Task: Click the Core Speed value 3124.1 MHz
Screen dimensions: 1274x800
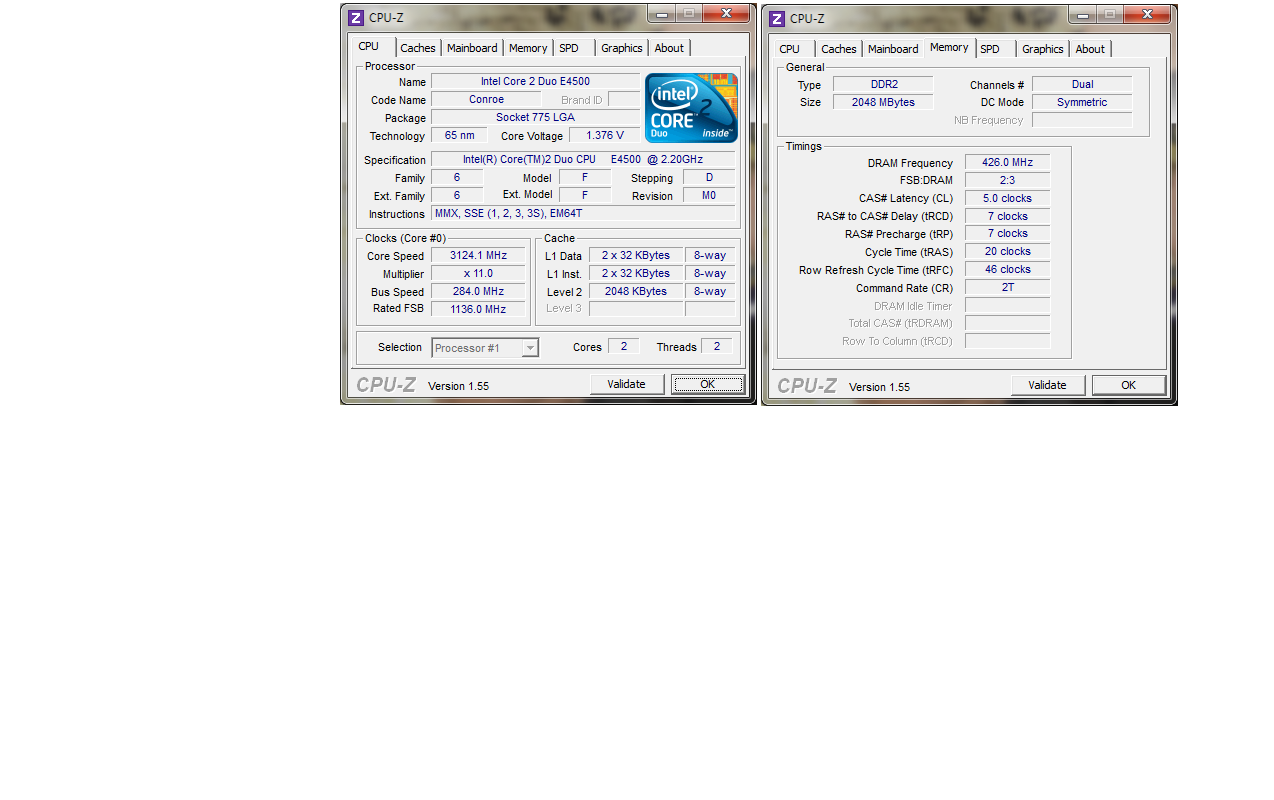Action: (x=478, y=256)
